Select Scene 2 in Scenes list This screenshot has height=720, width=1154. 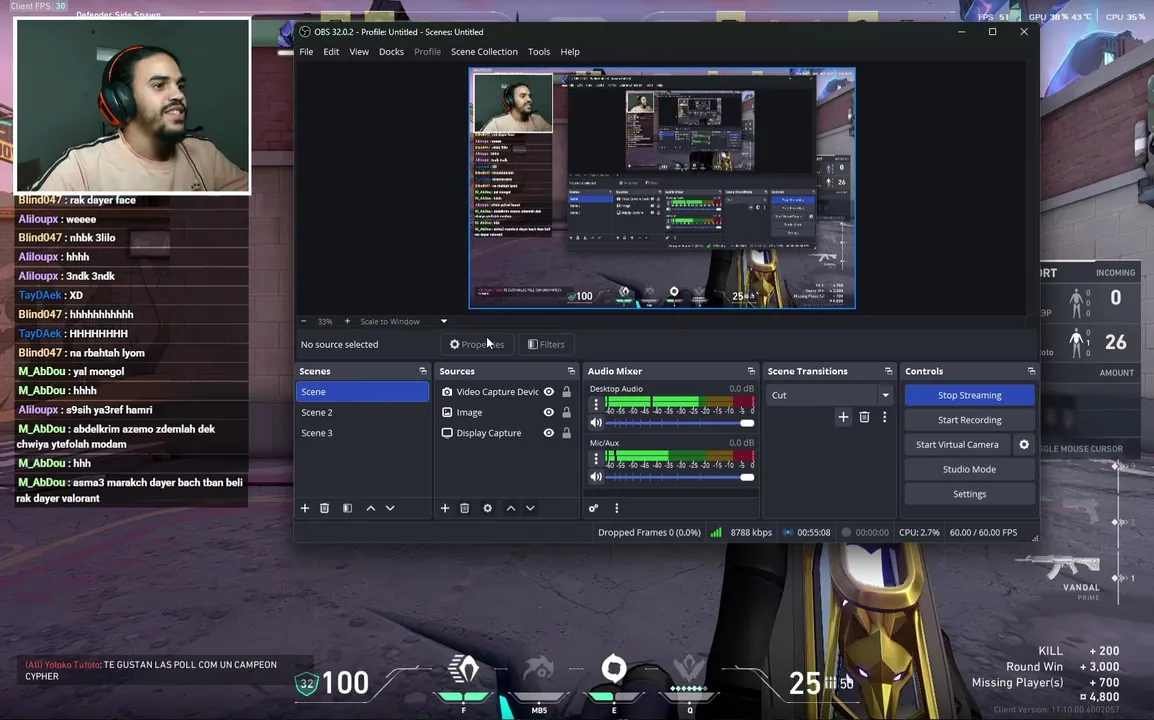pos(362,412)
